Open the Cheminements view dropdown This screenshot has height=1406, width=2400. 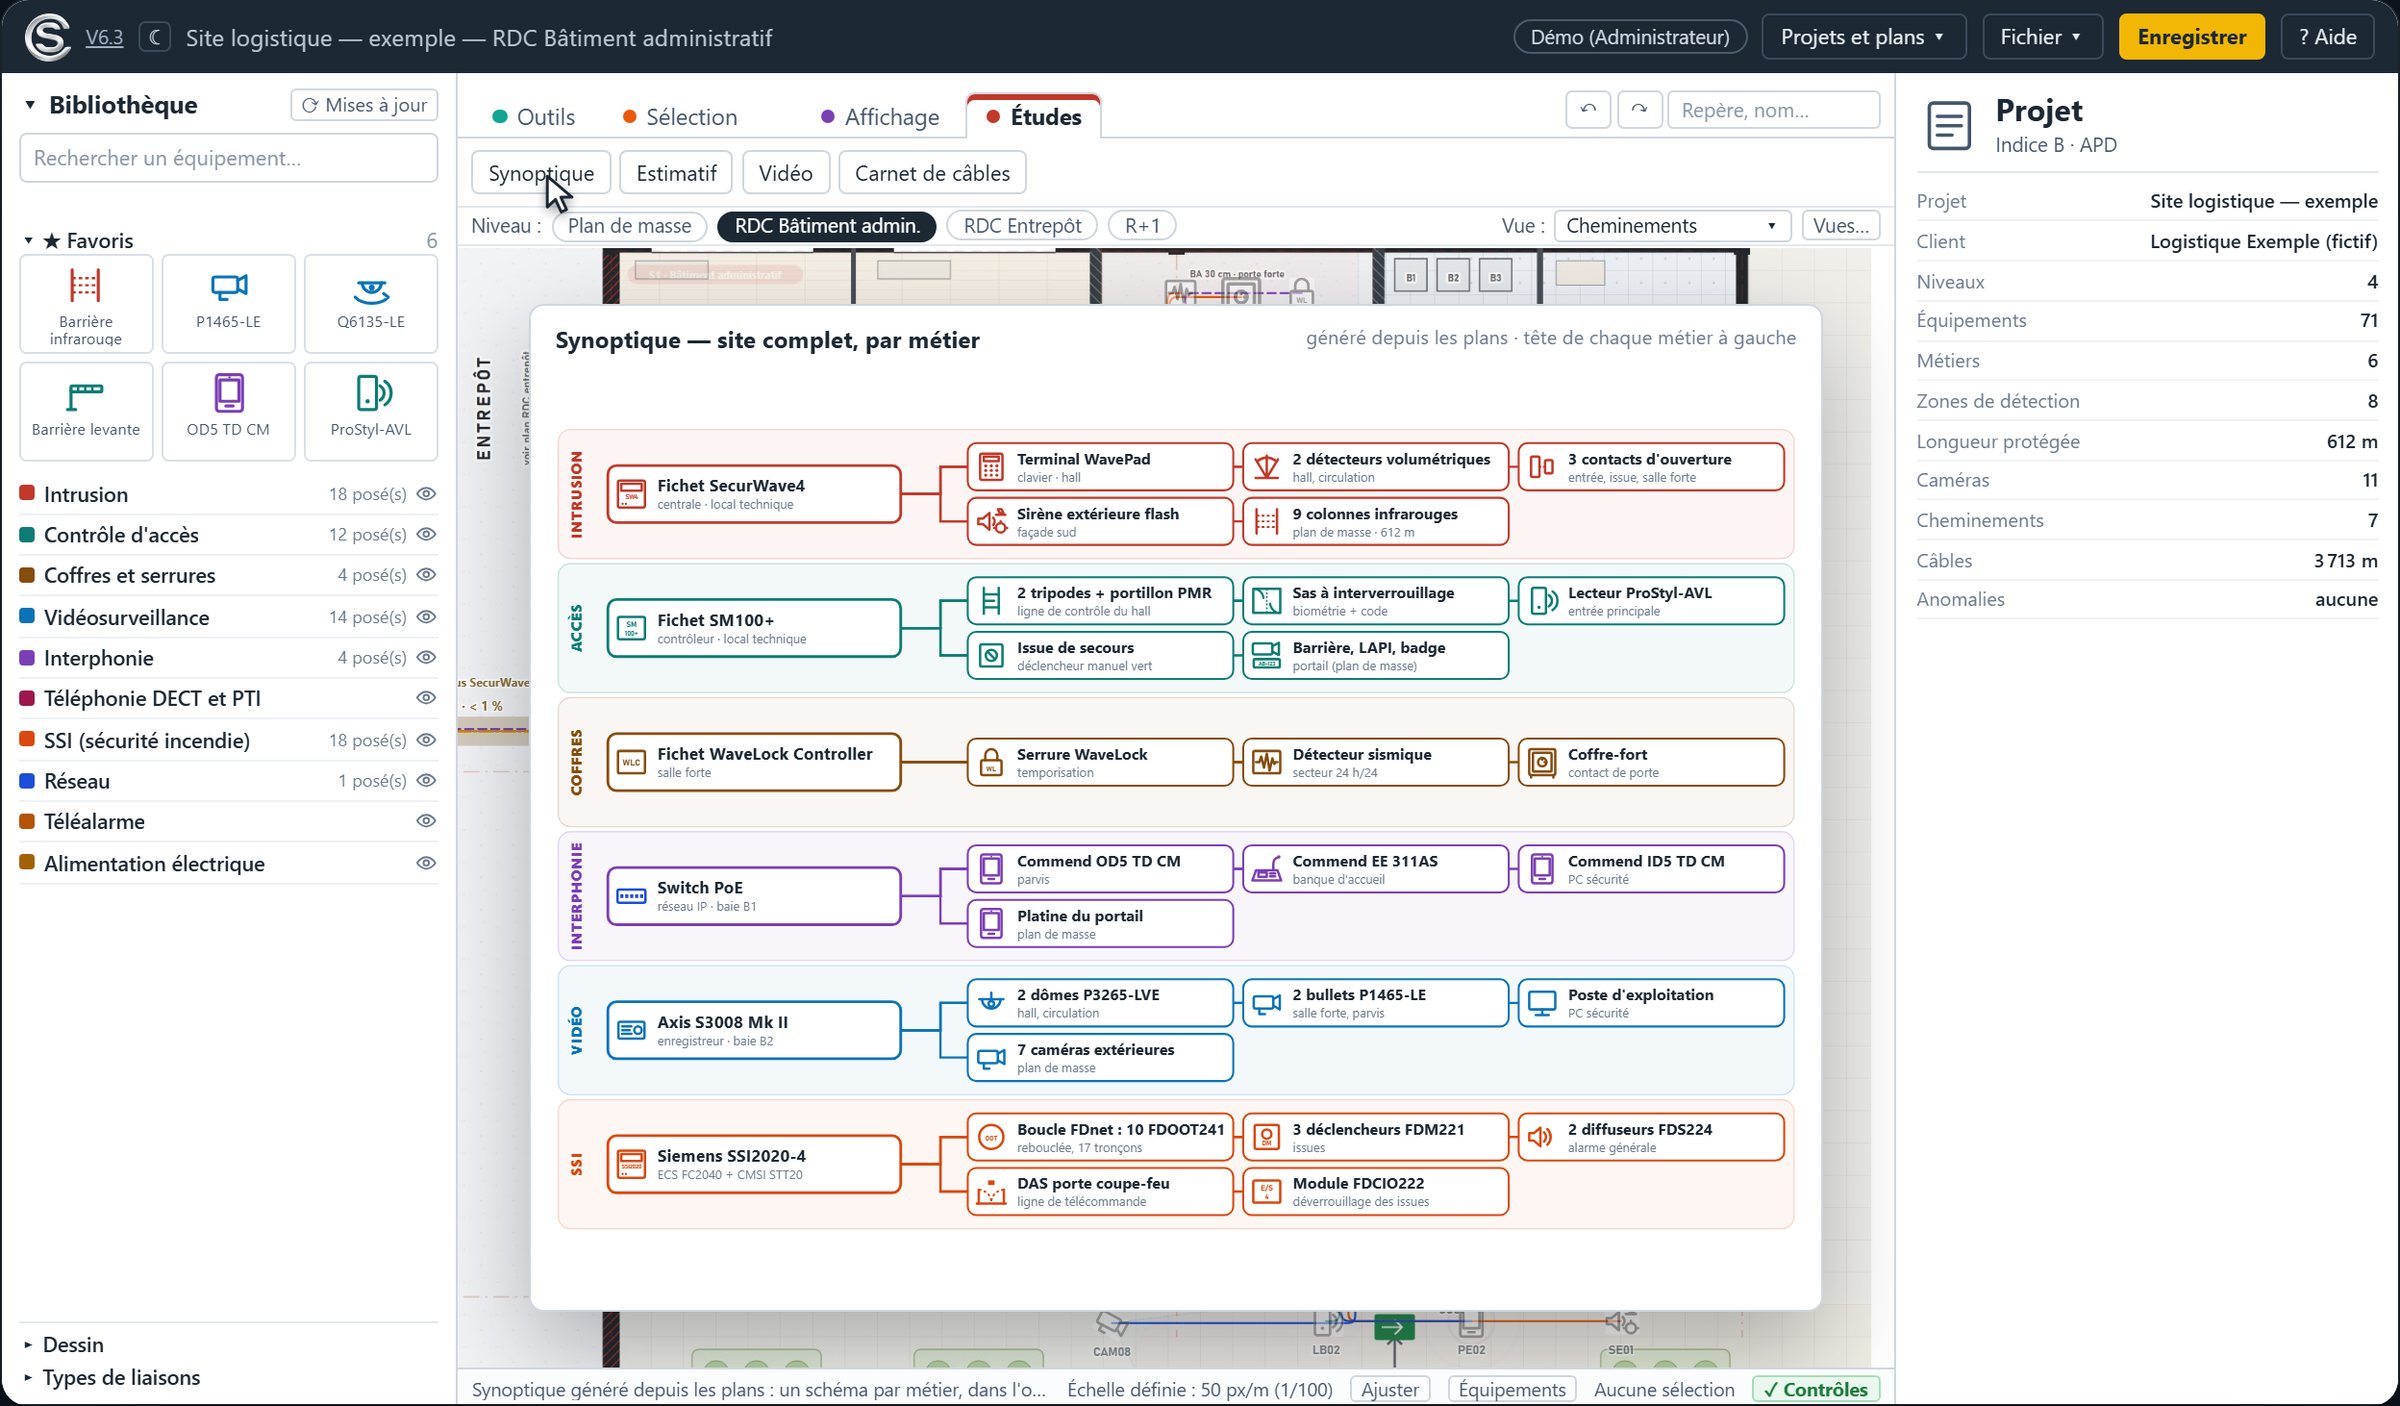(1673, 225)
